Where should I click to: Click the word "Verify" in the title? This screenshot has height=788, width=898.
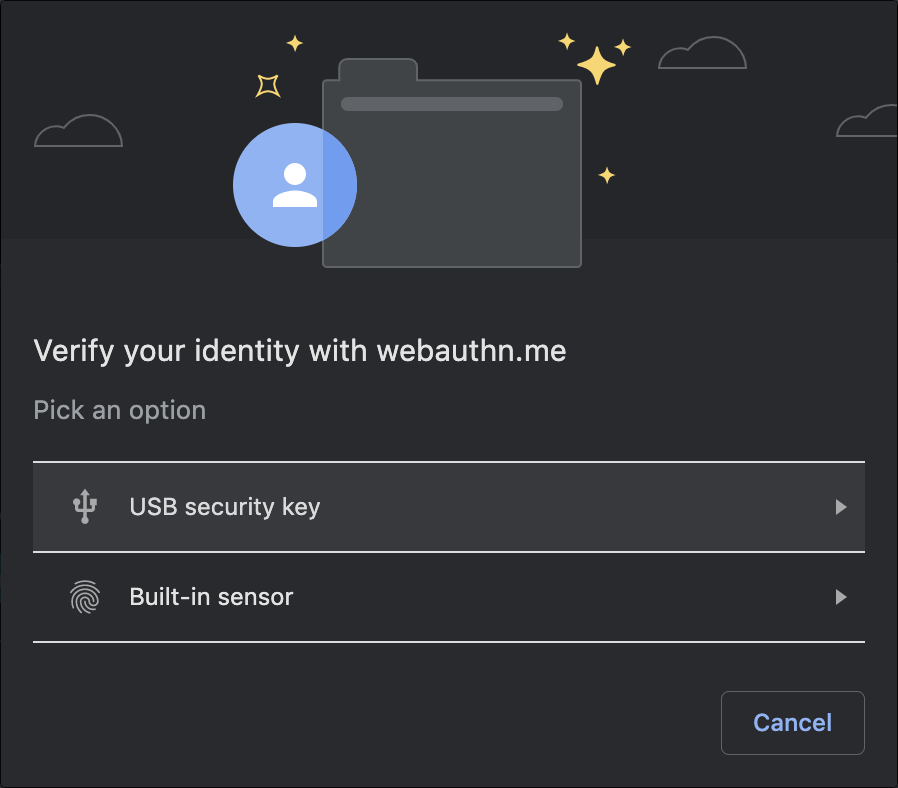pos(67,351)
